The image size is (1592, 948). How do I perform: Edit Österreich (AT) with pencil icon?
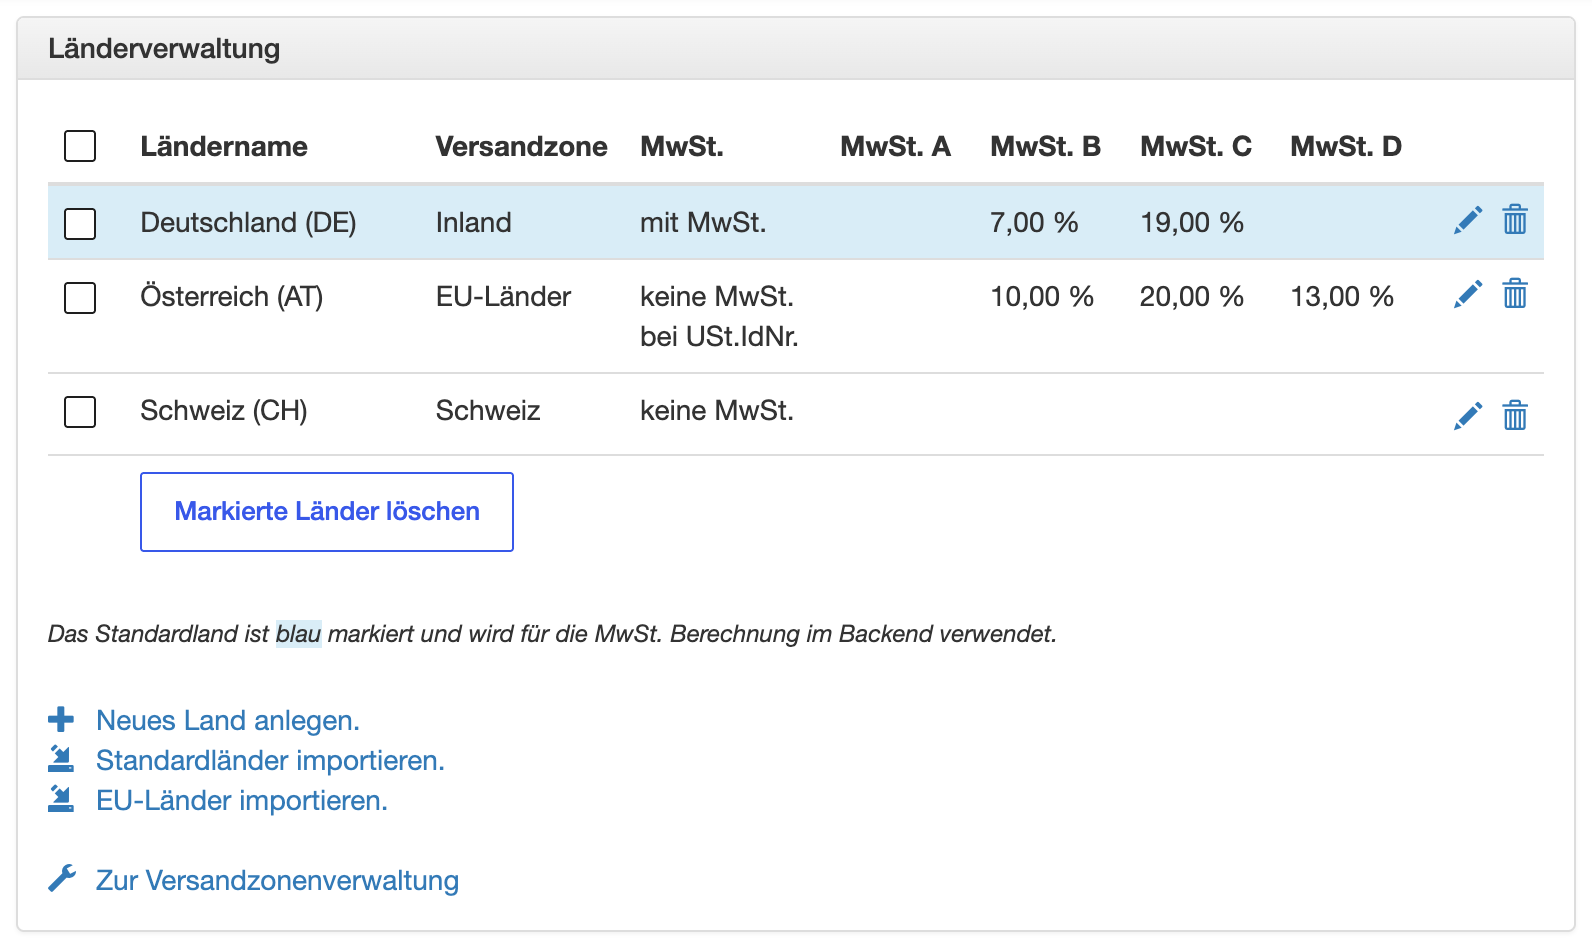point(1468,294)
